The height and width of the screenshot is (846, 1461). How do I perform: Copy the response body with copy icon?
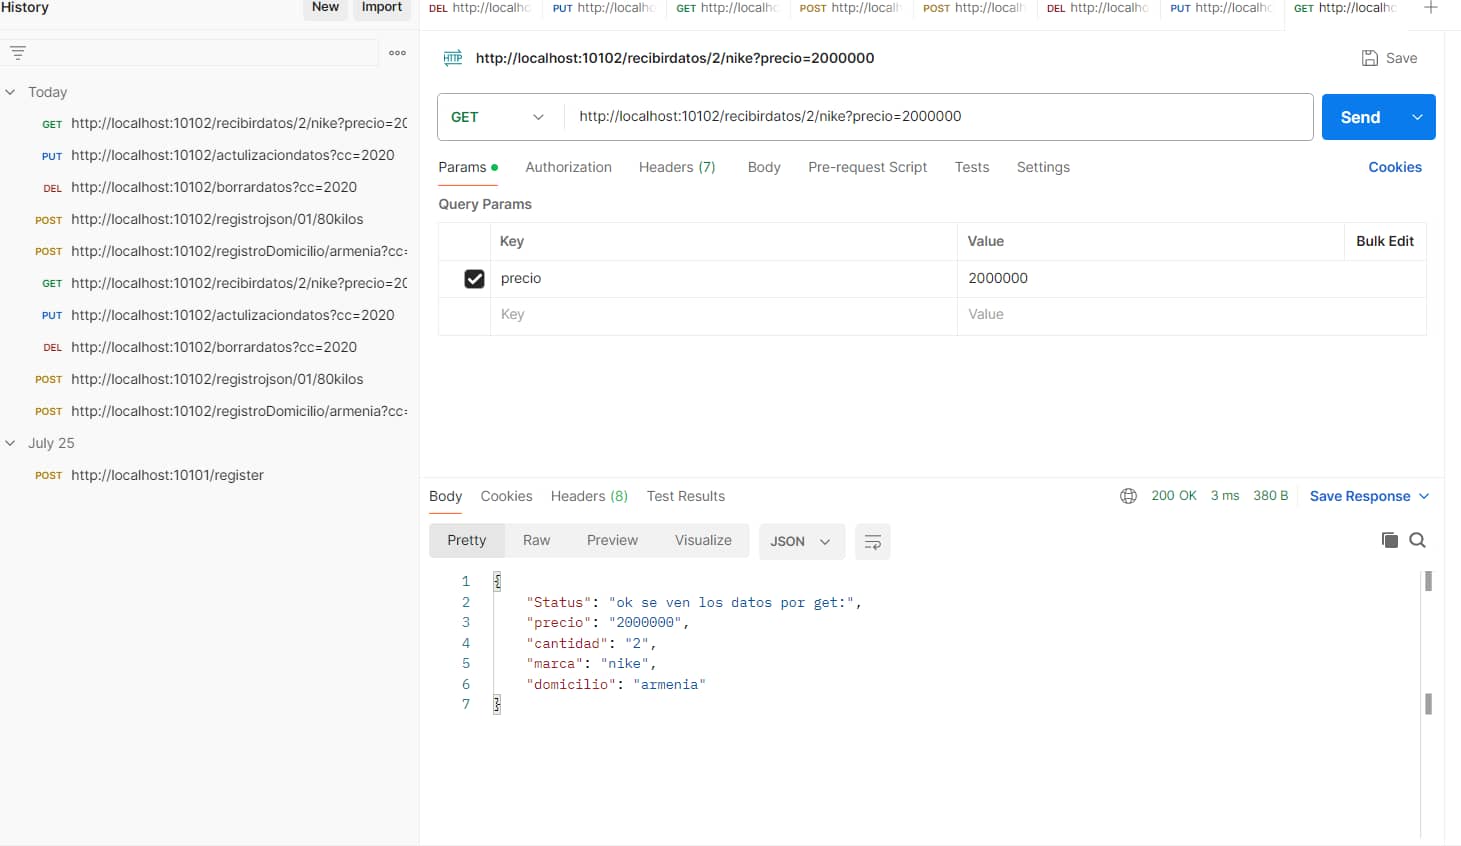[1389, 540]
